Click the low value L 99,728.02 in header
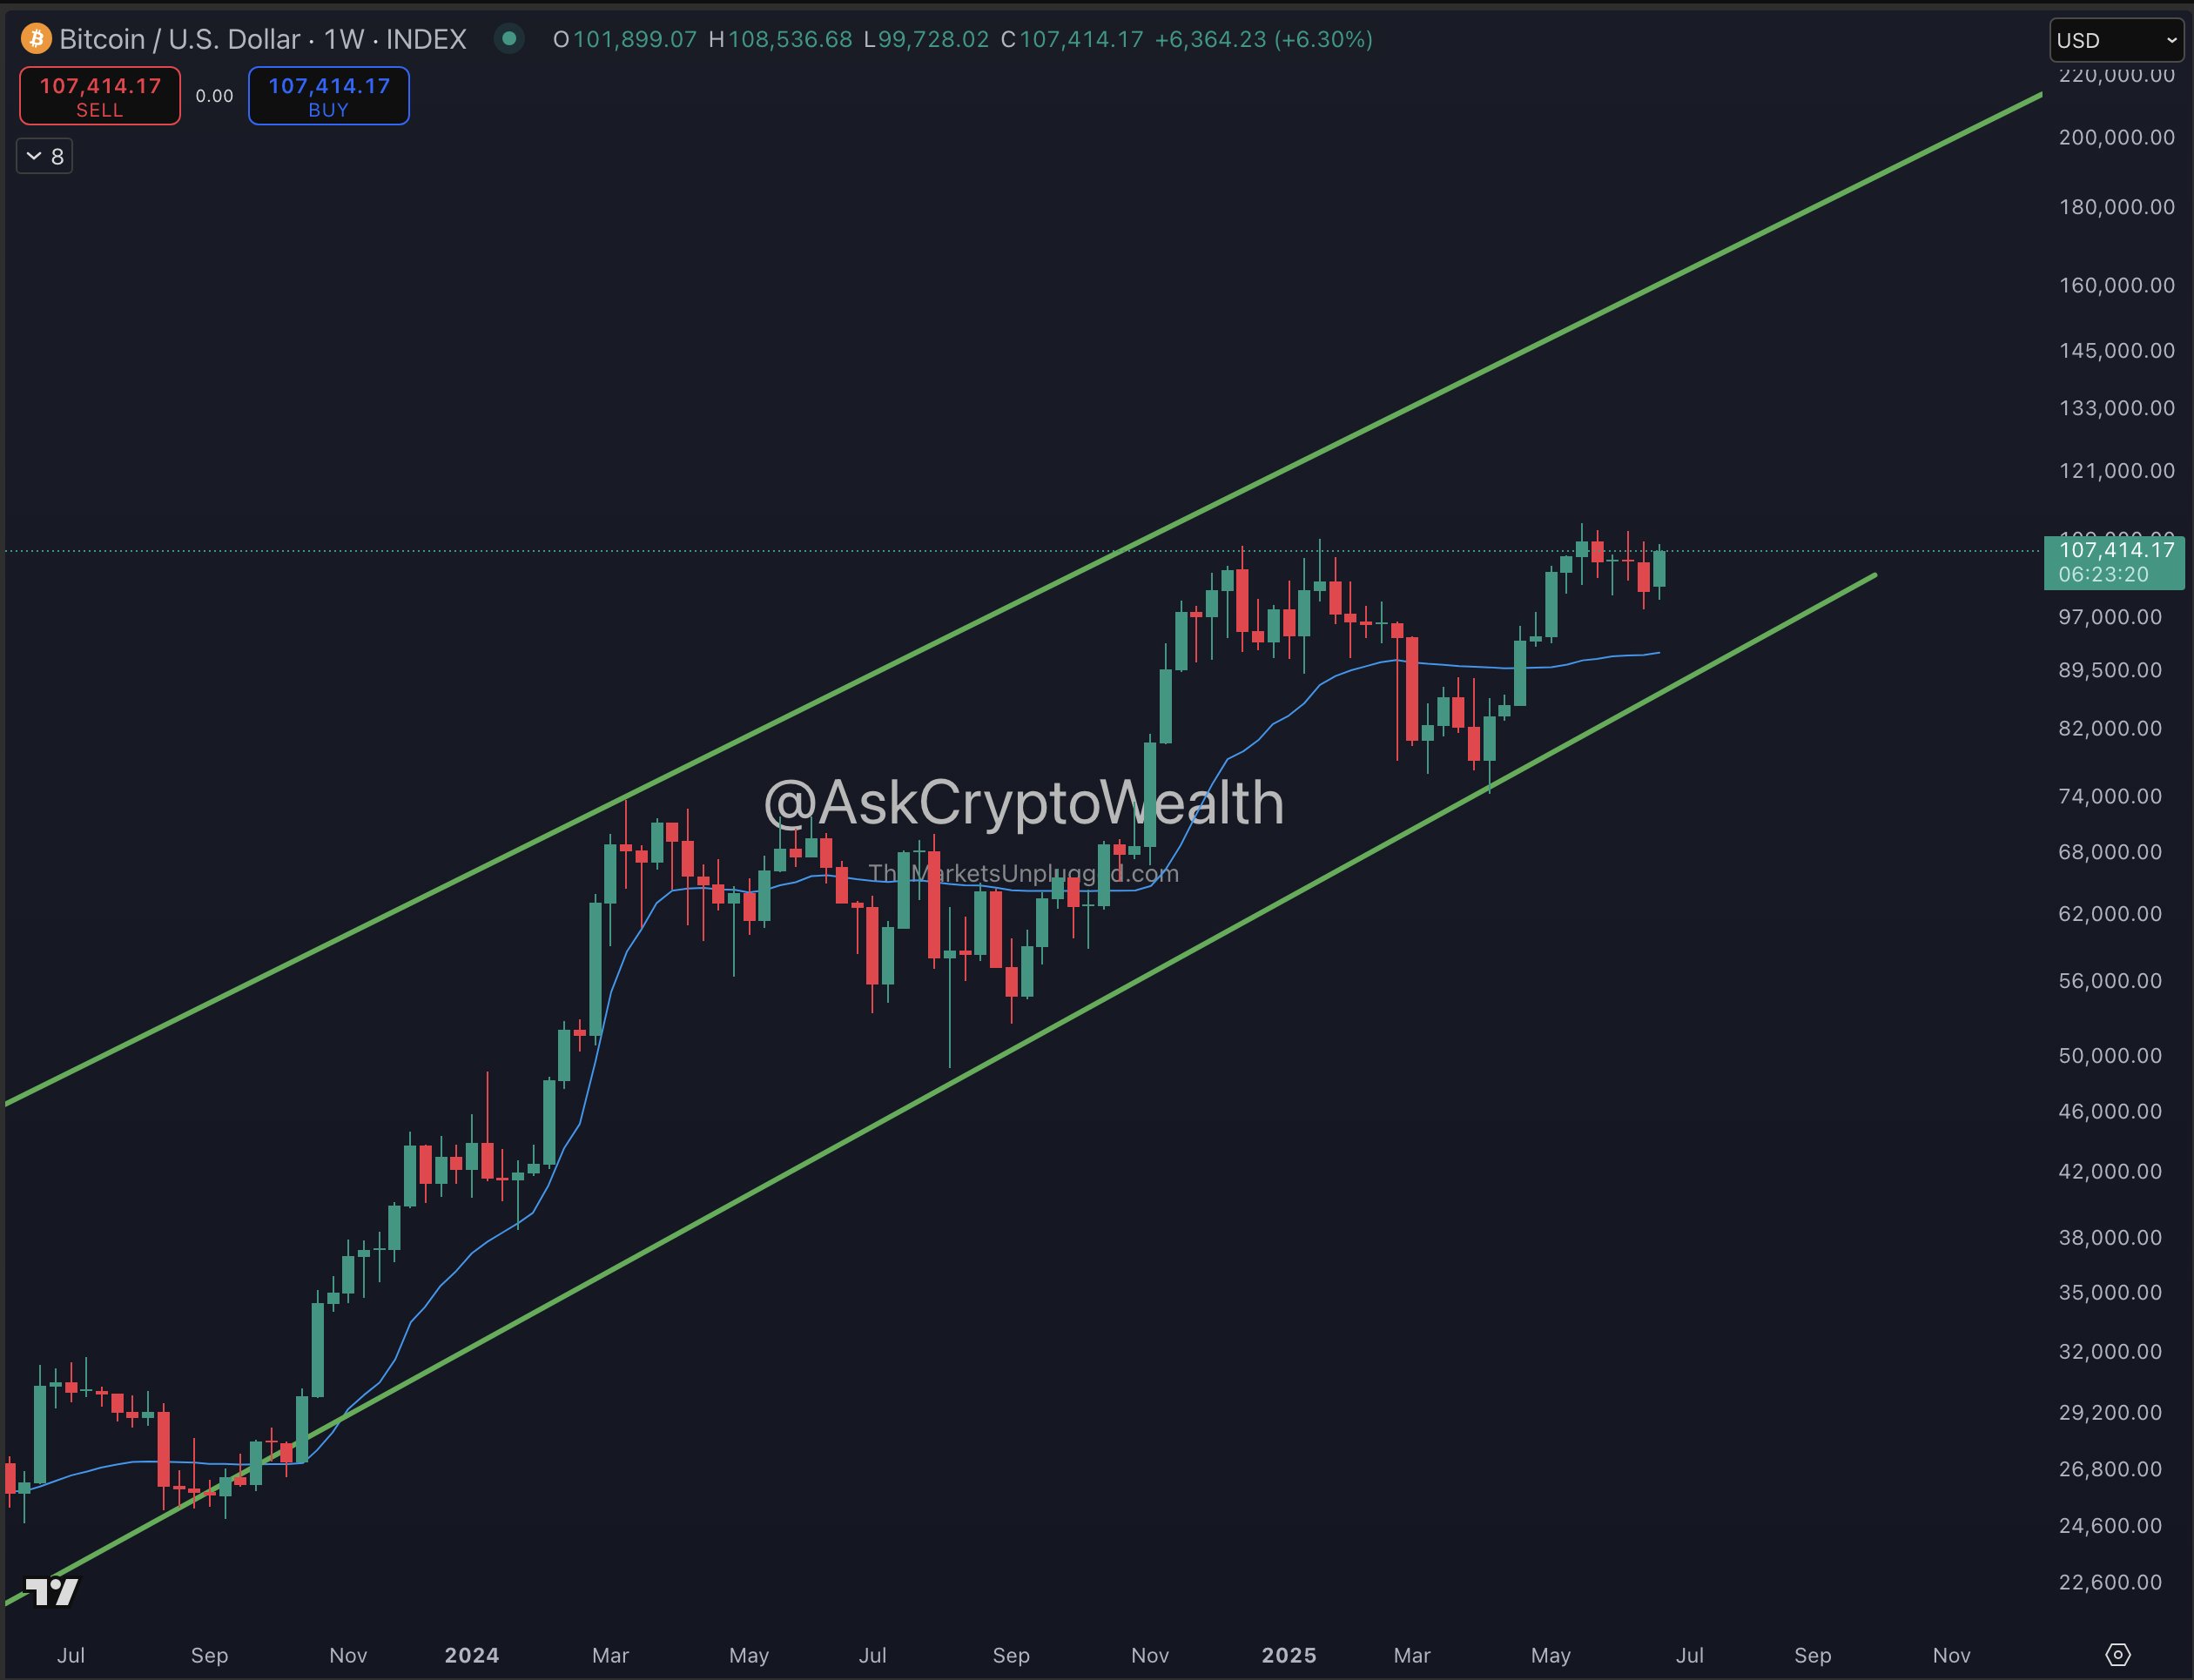This screenshot has width=2194, height=1680. pyautogui.click(x=926, y=39)
